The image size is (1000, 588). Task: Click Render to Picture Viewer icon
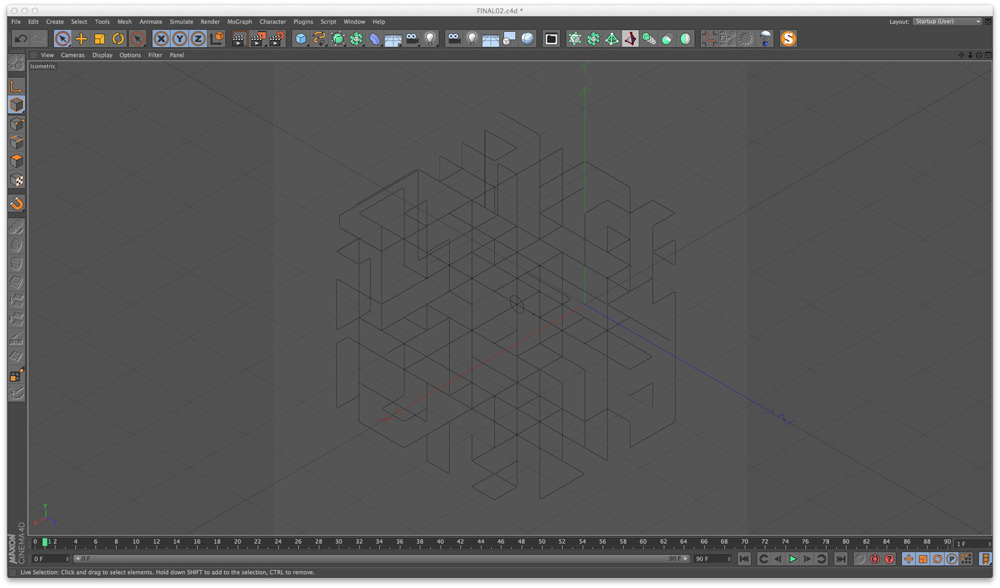pyautogui.click(x=258, y=39)
